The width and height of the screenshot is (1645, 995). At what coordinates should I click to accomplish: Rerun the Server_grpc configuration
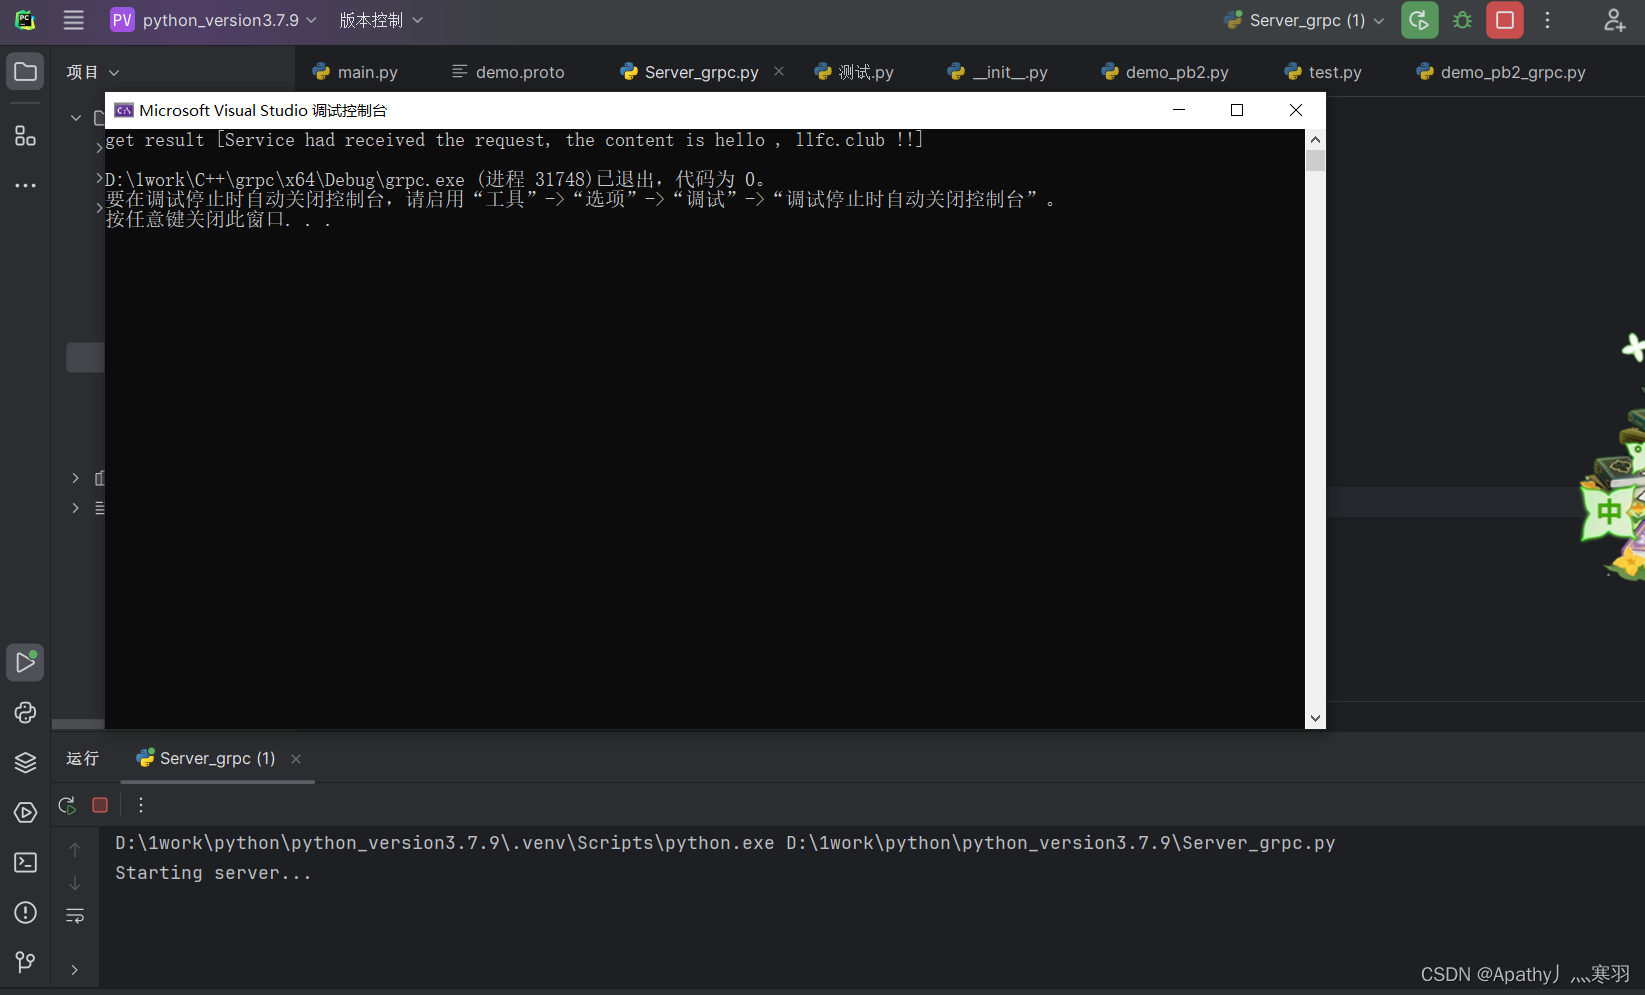(x=67, y=805)
